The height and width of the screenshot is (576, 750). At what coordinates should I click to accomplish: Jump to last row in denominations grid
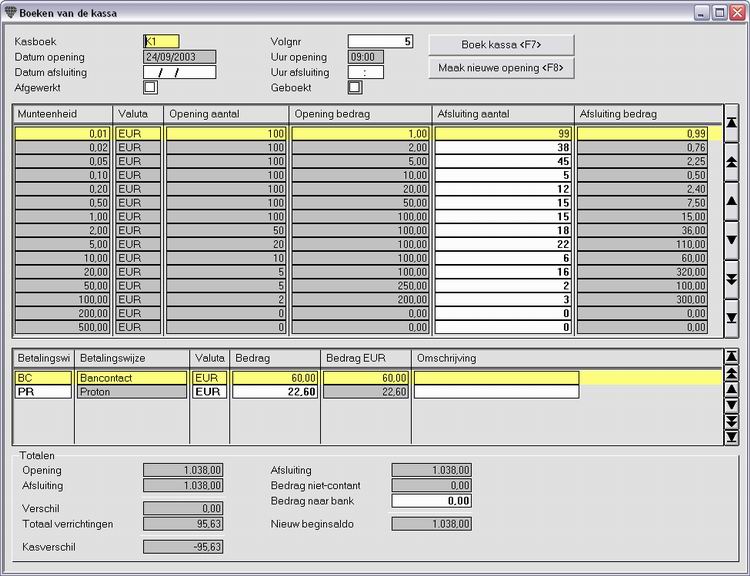click(x=731, y=319)
